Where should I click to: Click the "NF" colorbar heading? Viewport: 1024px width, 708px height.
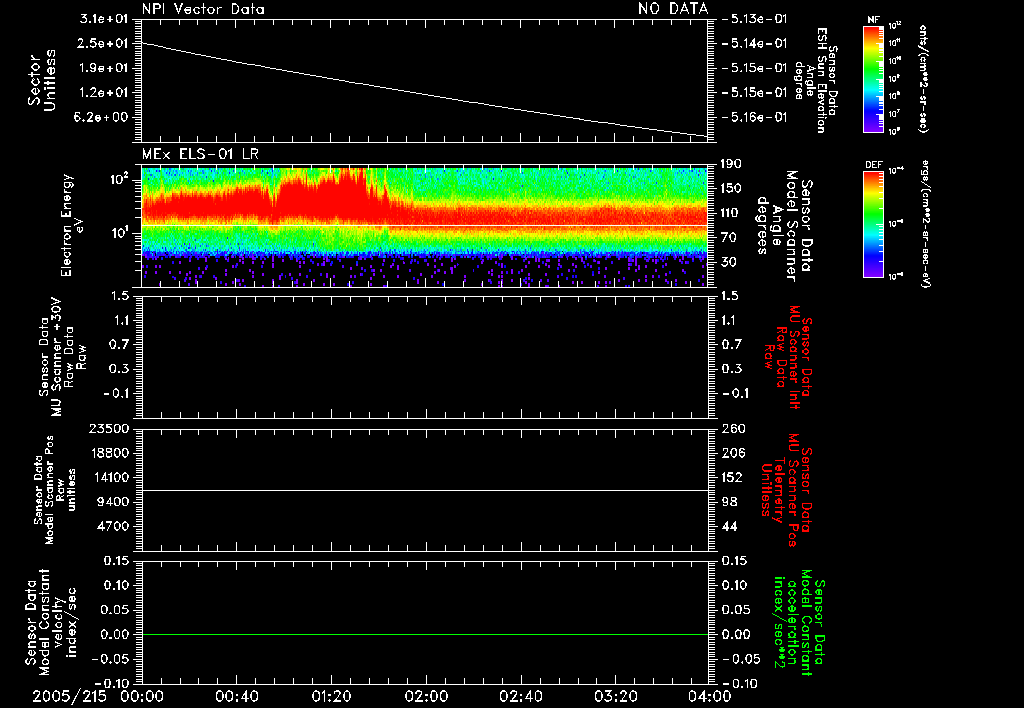(x=873, y=20)
